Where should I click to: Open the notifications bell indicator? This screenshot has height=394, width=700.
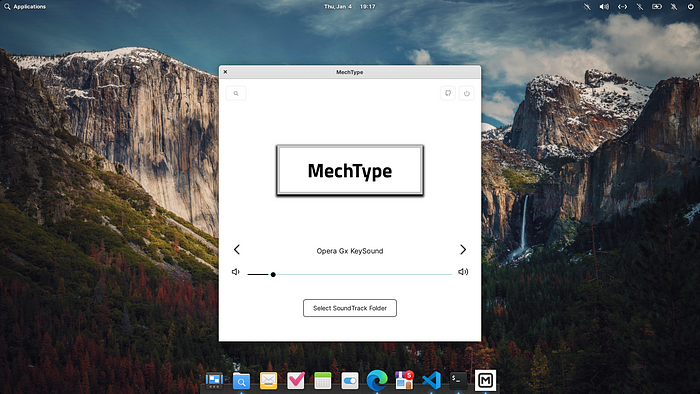click(x=674, y=7)
